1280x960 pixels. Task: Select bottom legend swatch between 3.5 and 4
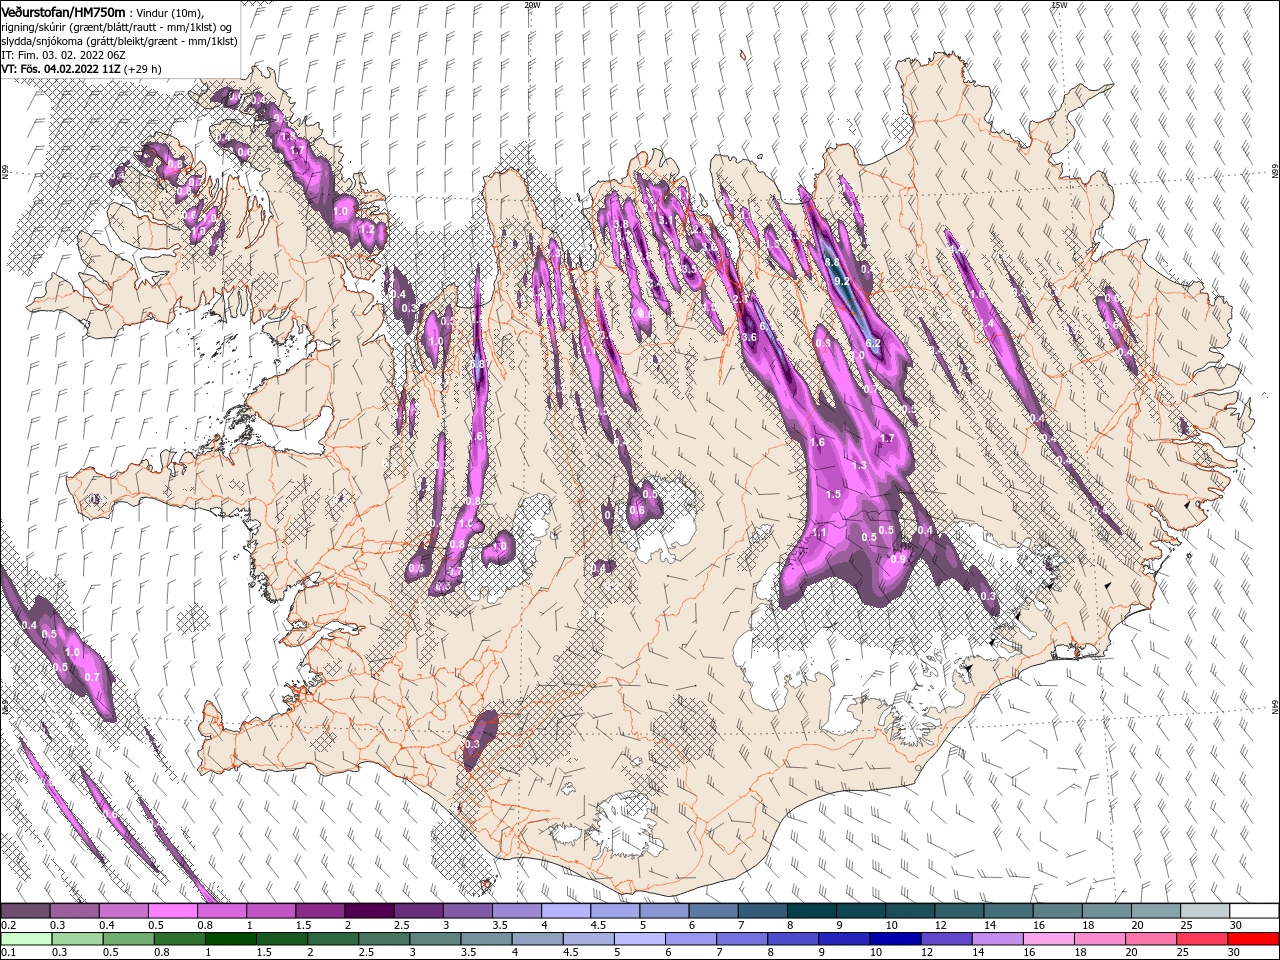[485, 939]
